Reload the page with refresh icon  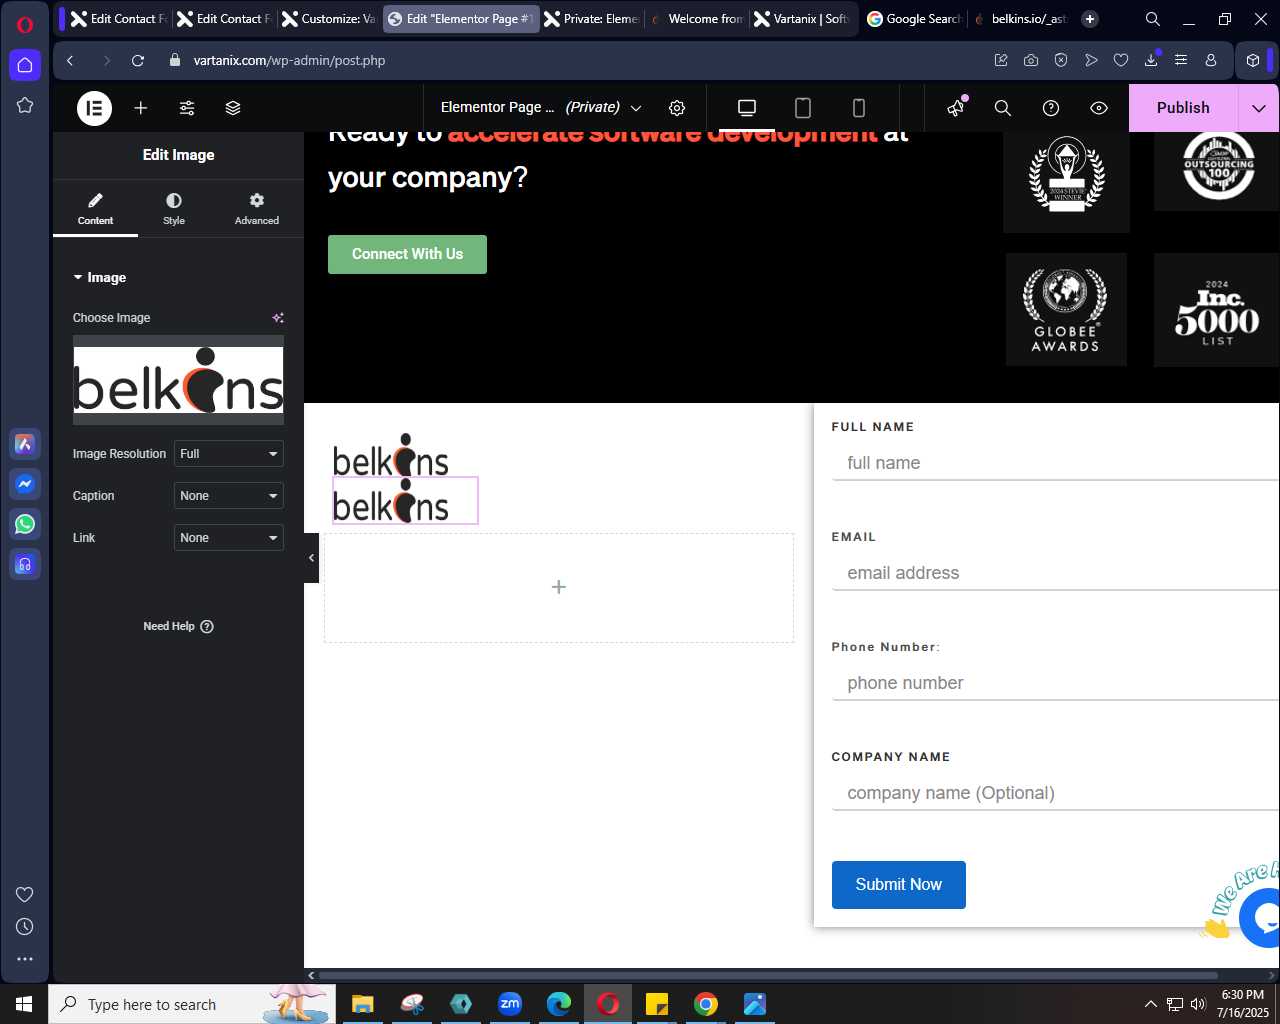pyautogui.click(x=138, y=61)
